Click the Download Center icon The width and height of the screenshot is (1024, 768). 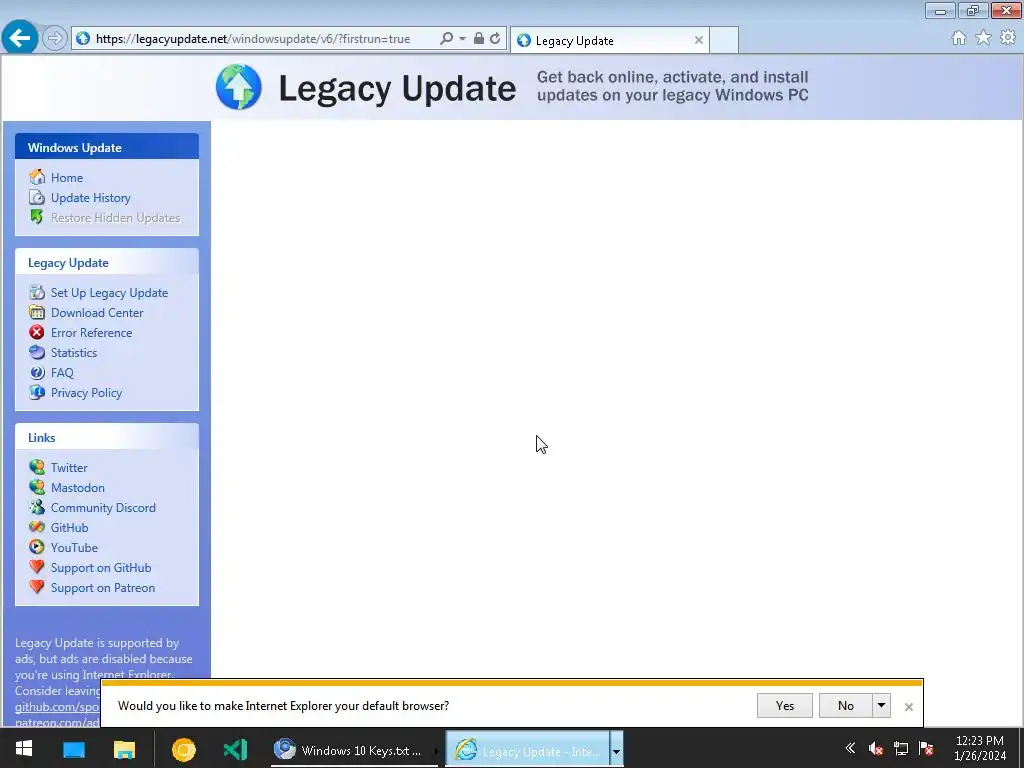(x=37, y=312)
